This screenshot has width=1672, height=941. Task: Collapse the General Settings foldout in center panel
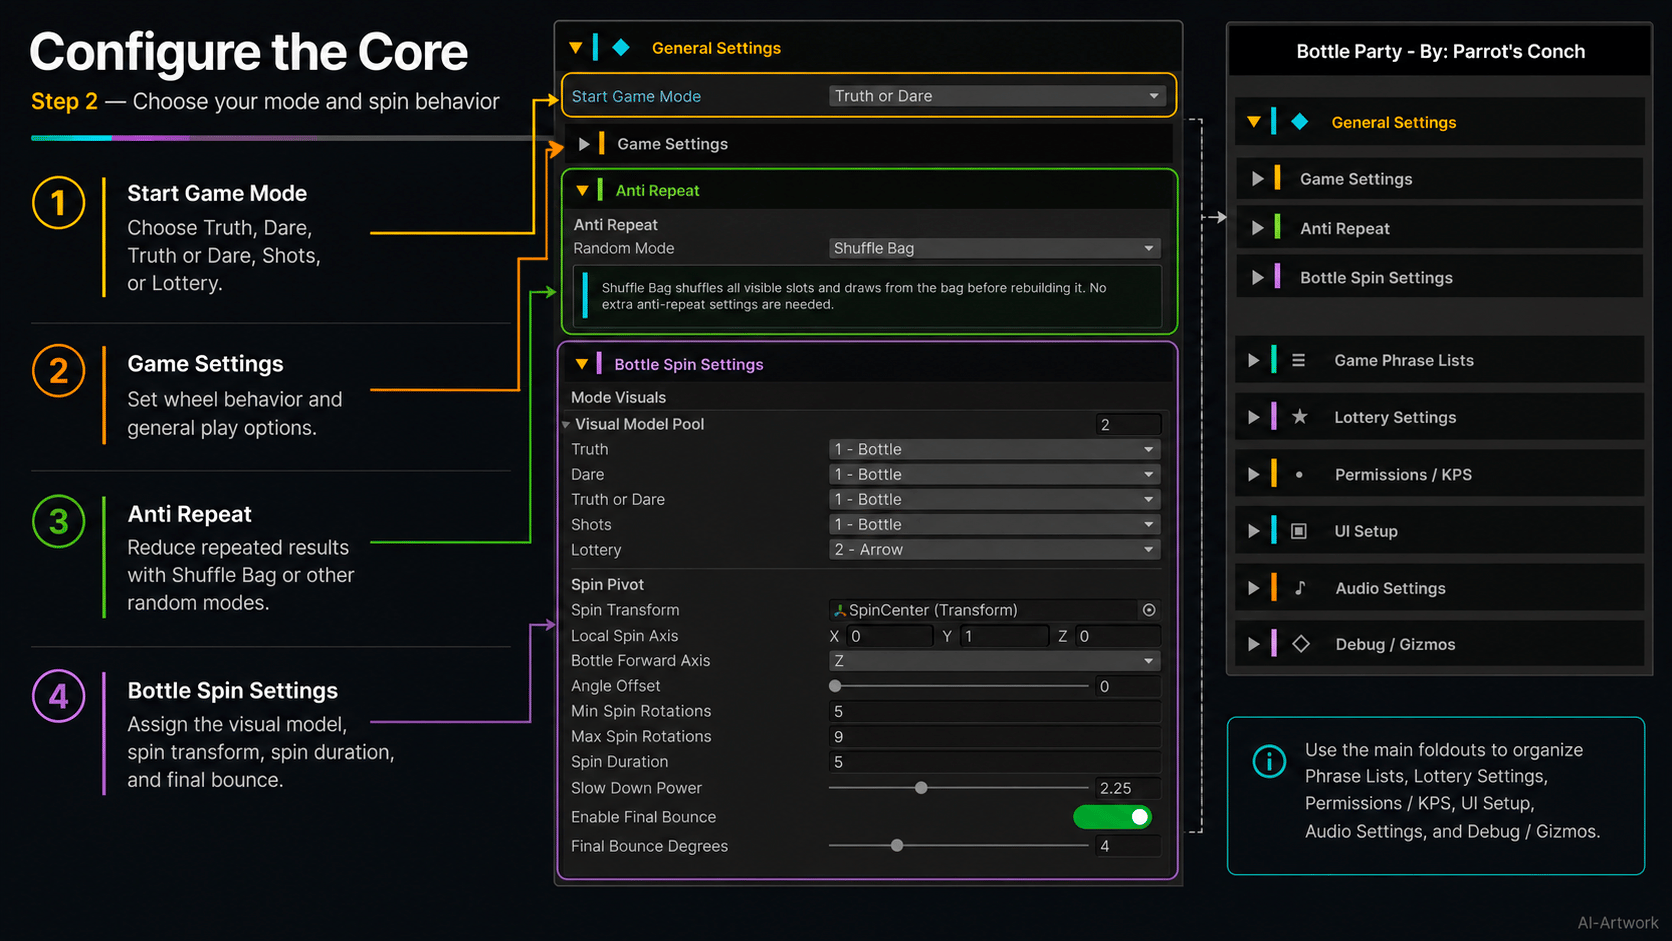pos(575,48)
